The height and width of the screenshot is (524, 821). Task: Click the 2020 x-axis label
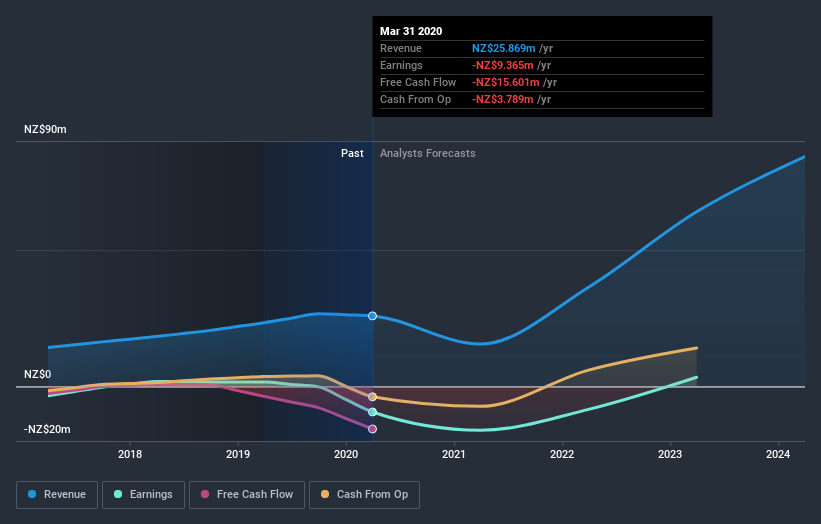pyautogui.click(x=346, y=454)
